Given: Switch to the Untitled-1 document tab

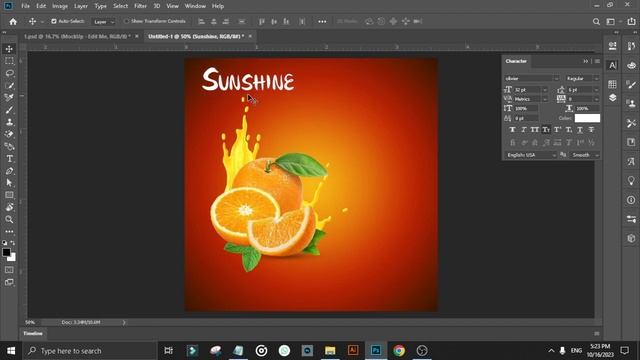Looking at the screenshot, I should (x=196, y=36).
